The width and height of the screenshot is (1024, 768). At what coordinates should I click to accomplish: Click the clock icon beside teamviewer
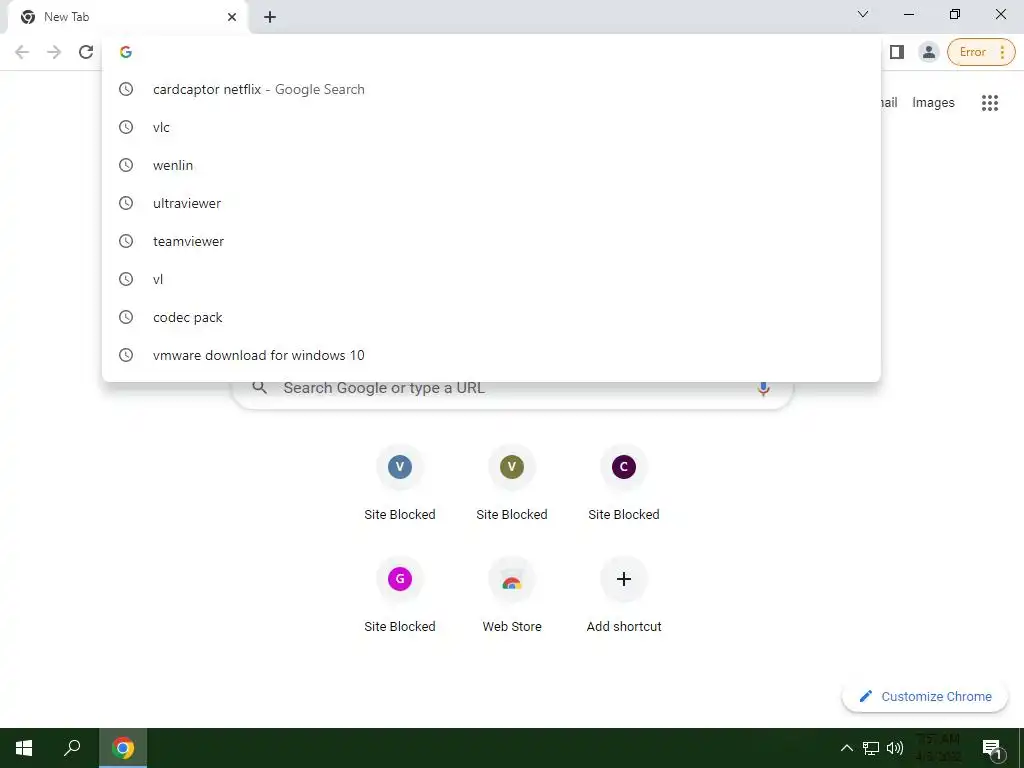[126, 241]
